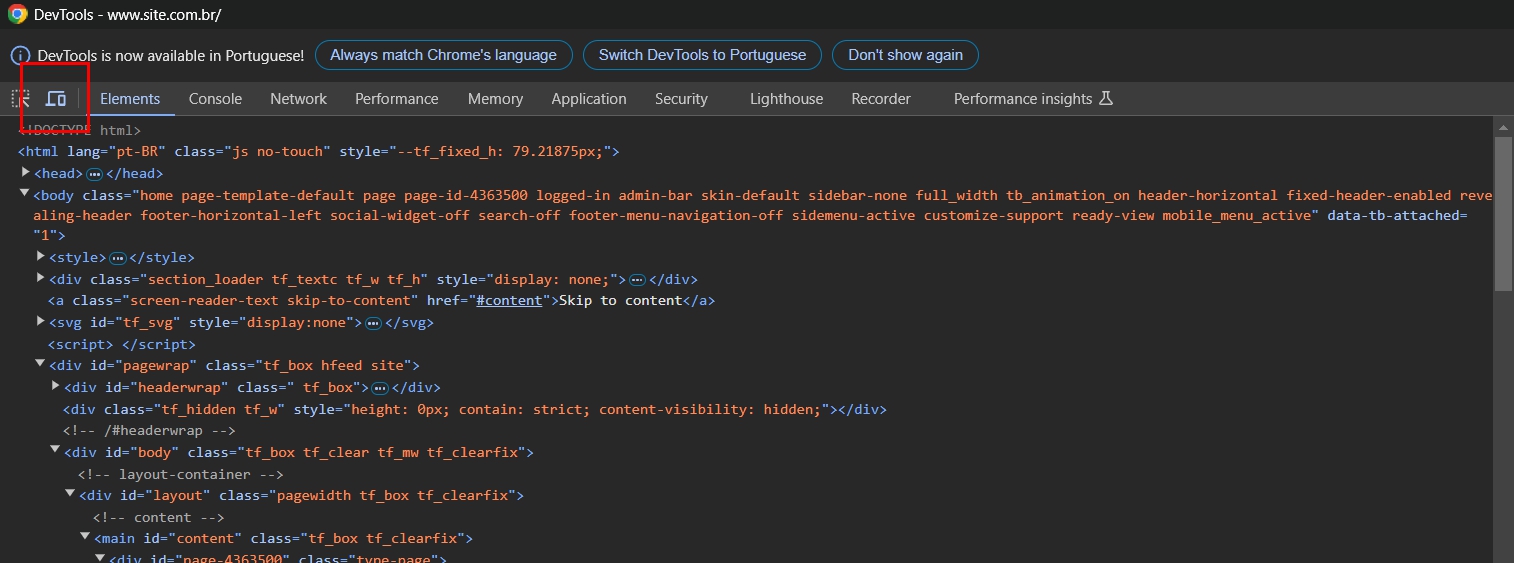Open the Recorder tab
The height and width of the screenshot is (563, 1514).
(x=881, y=99)
